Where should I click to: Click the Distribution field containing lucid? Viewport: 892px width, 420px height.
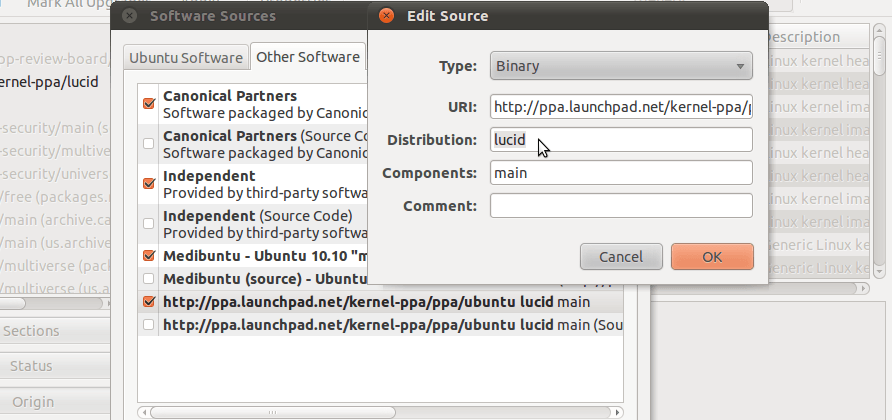[x=620, y=140]
